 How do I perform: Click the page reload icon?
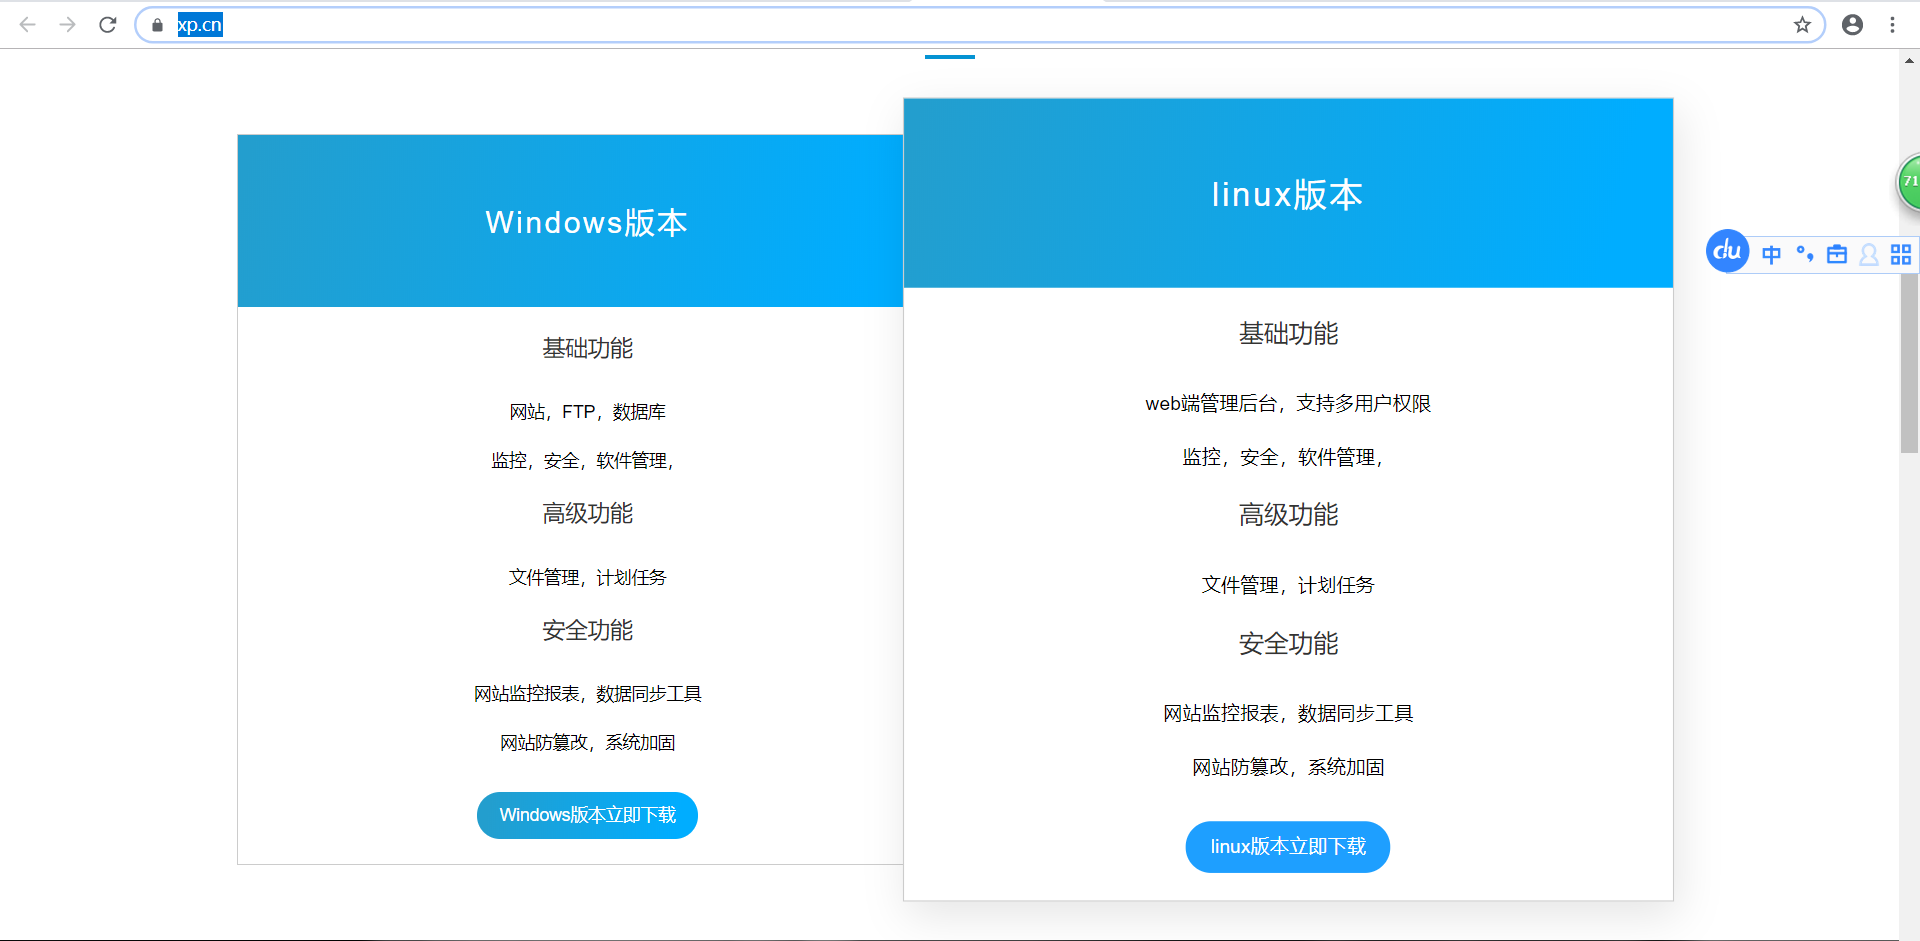click(x=107, y=24)
